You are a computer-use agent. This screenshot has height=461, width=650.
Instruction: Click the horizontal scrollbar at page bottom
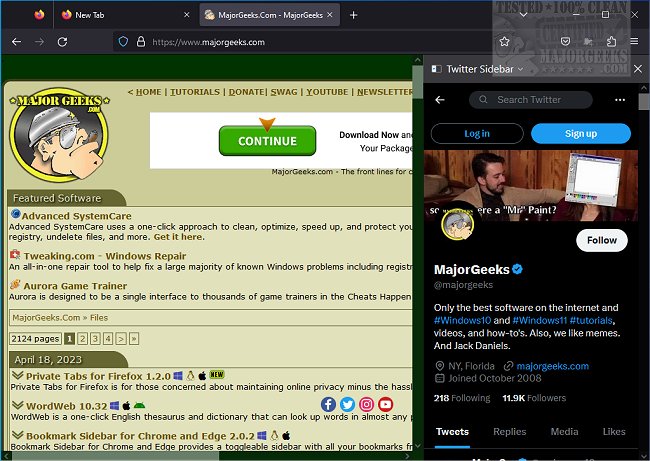click(200, 455)
